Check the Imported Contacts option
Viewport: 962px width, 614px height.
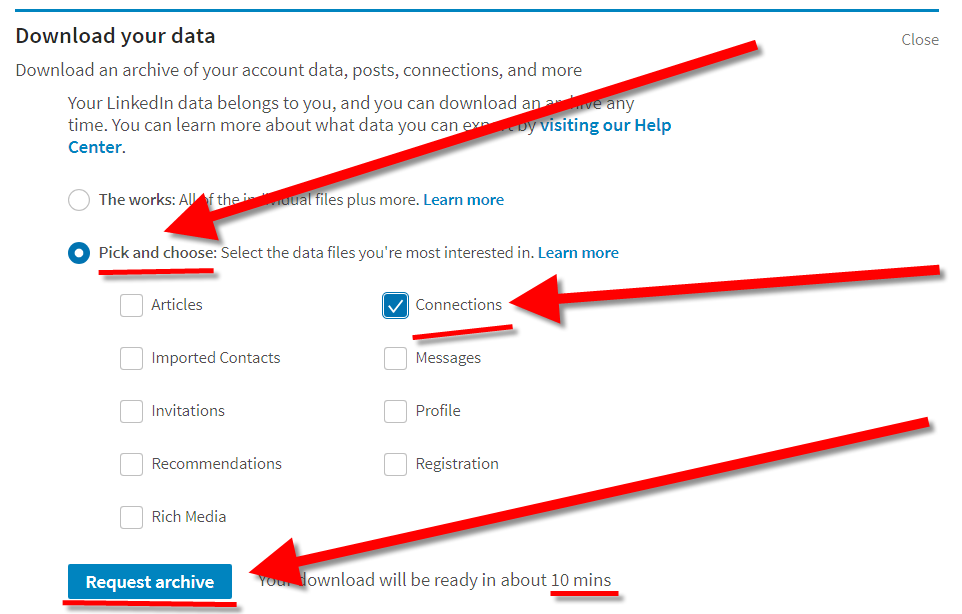click(131, 358)
